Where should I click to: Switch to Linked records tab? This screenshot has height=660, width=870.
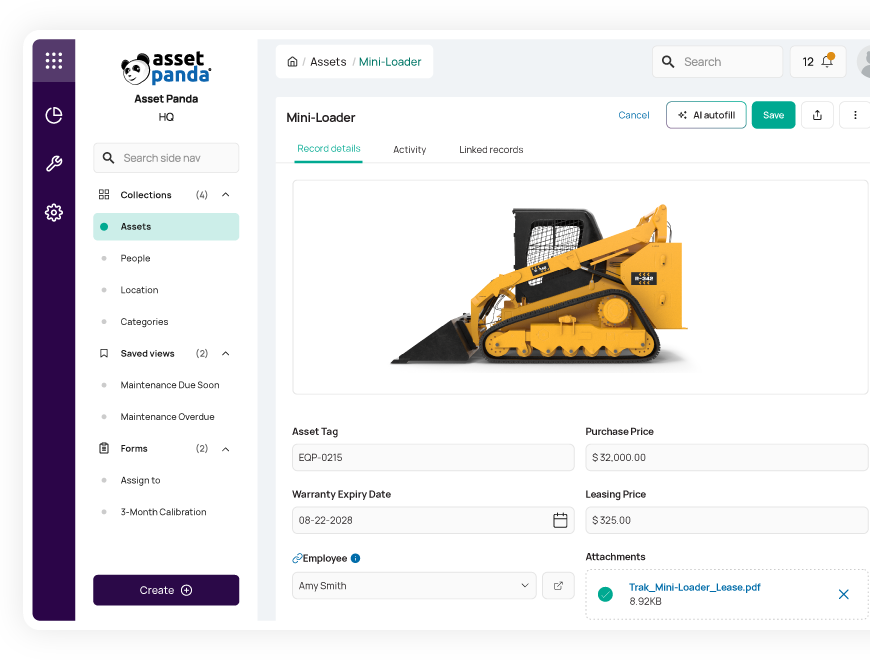(491, 150)
